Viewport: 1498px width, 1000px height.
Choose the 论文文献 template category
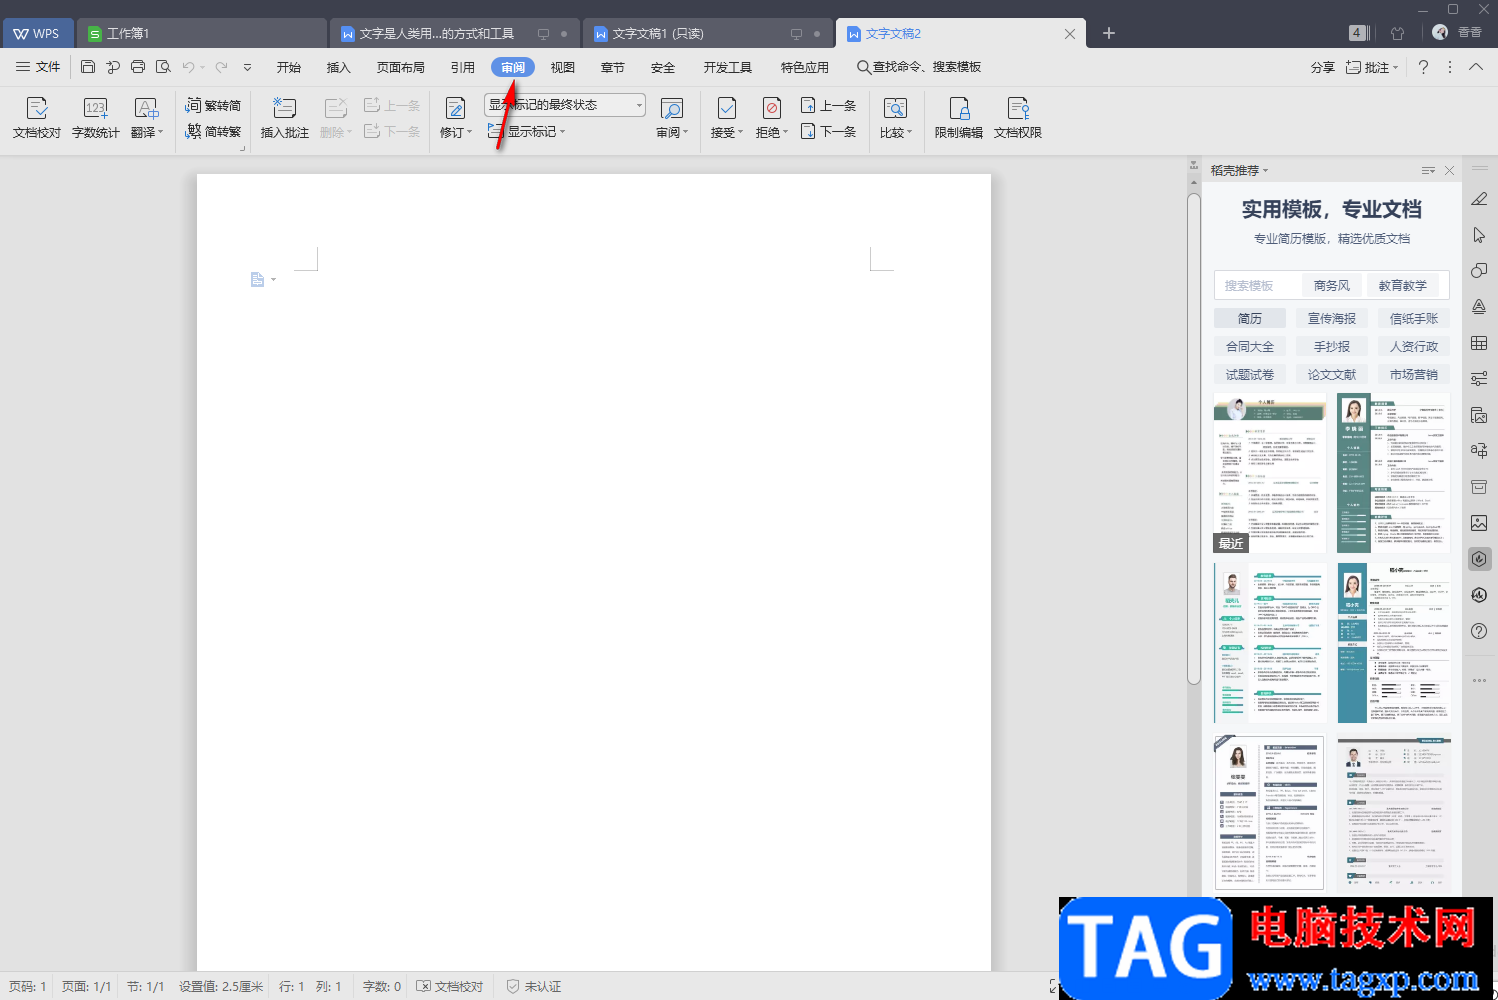tap(1332, 374)
